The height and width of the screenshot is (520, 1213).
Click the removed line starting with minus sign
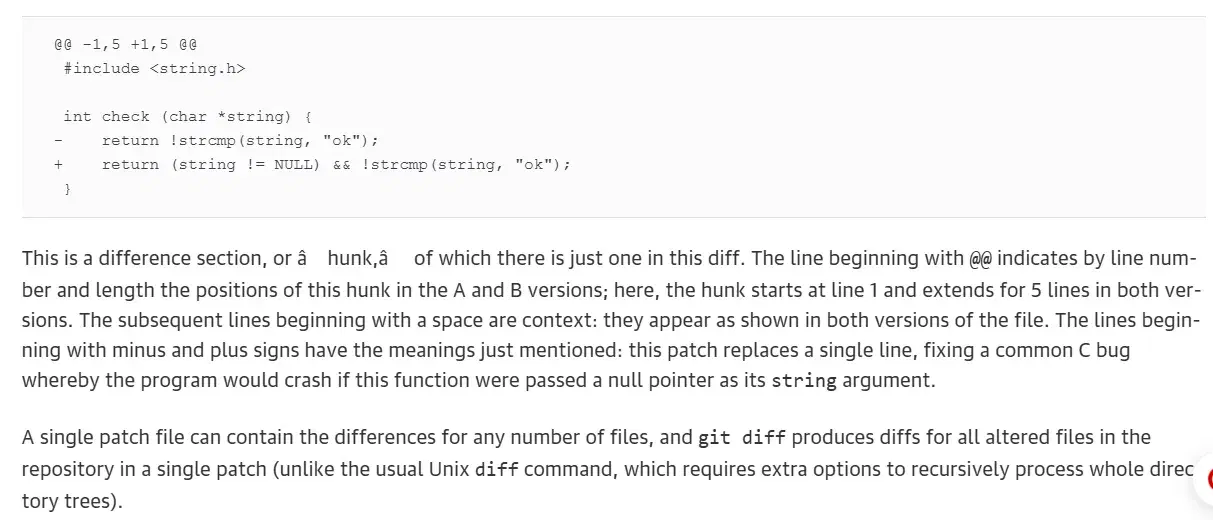click(240, 140)
